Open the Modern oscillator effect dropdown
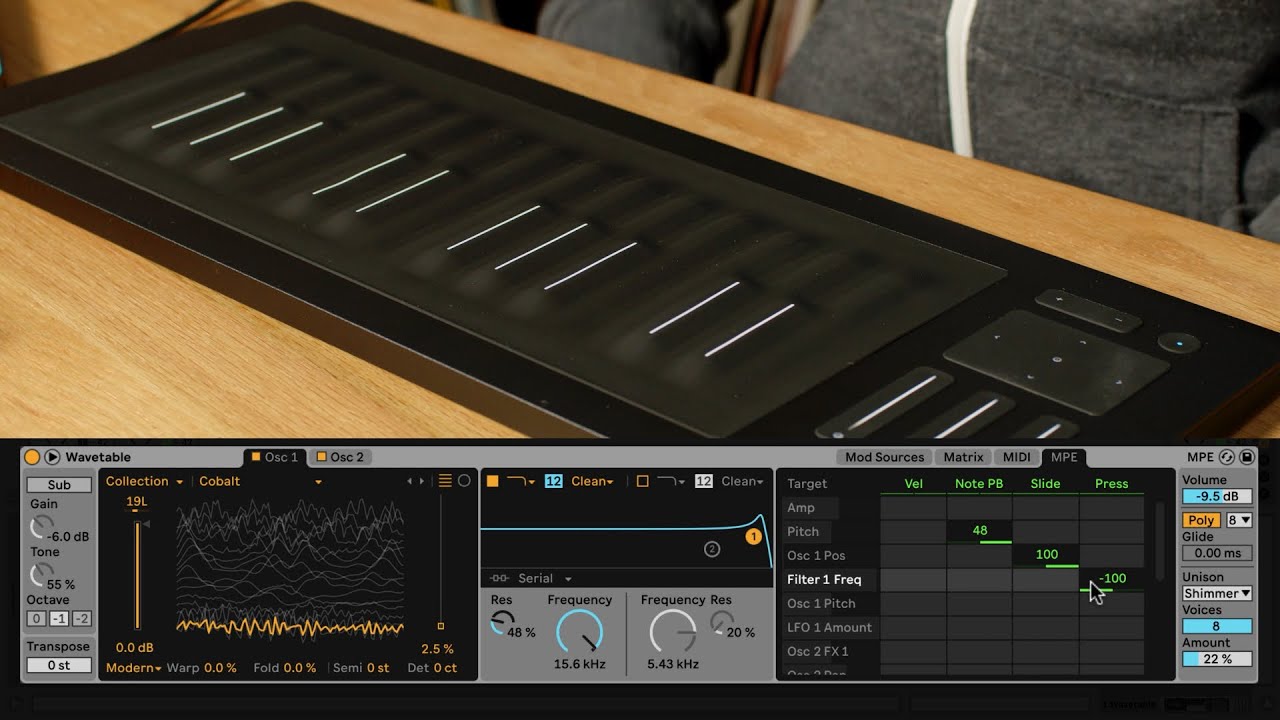This screenshot has width=1280, height=720. point(133,668)
